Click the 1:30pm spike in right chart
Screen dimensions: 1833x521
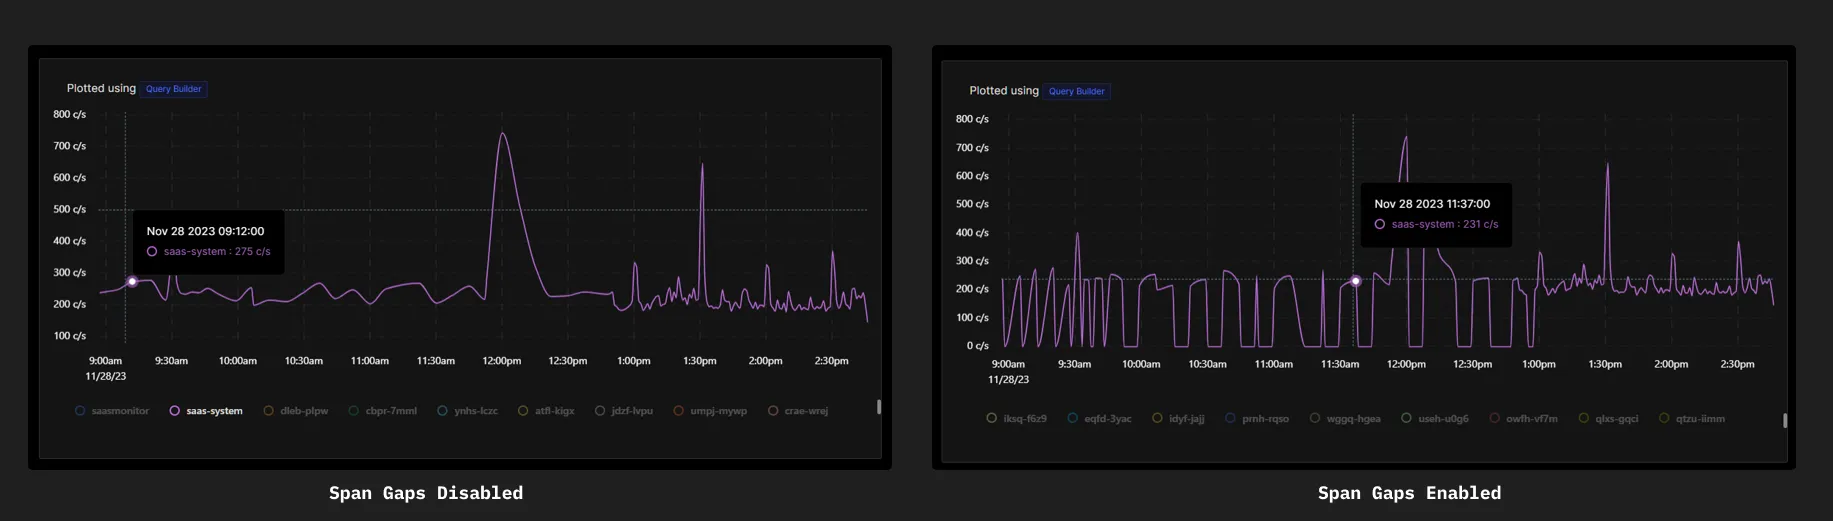[1608, 166]
